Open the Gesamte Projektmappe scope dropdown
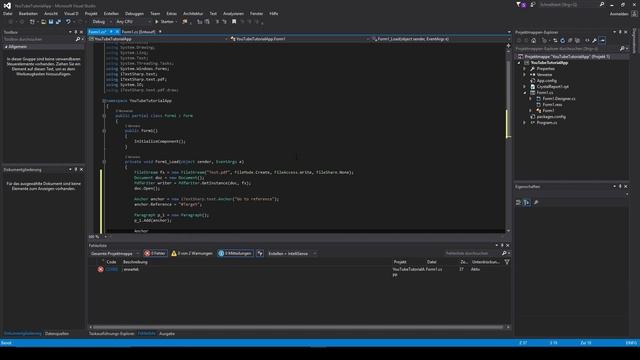The width and height of the screenshot is (640, 360). [x=115, y=253]
